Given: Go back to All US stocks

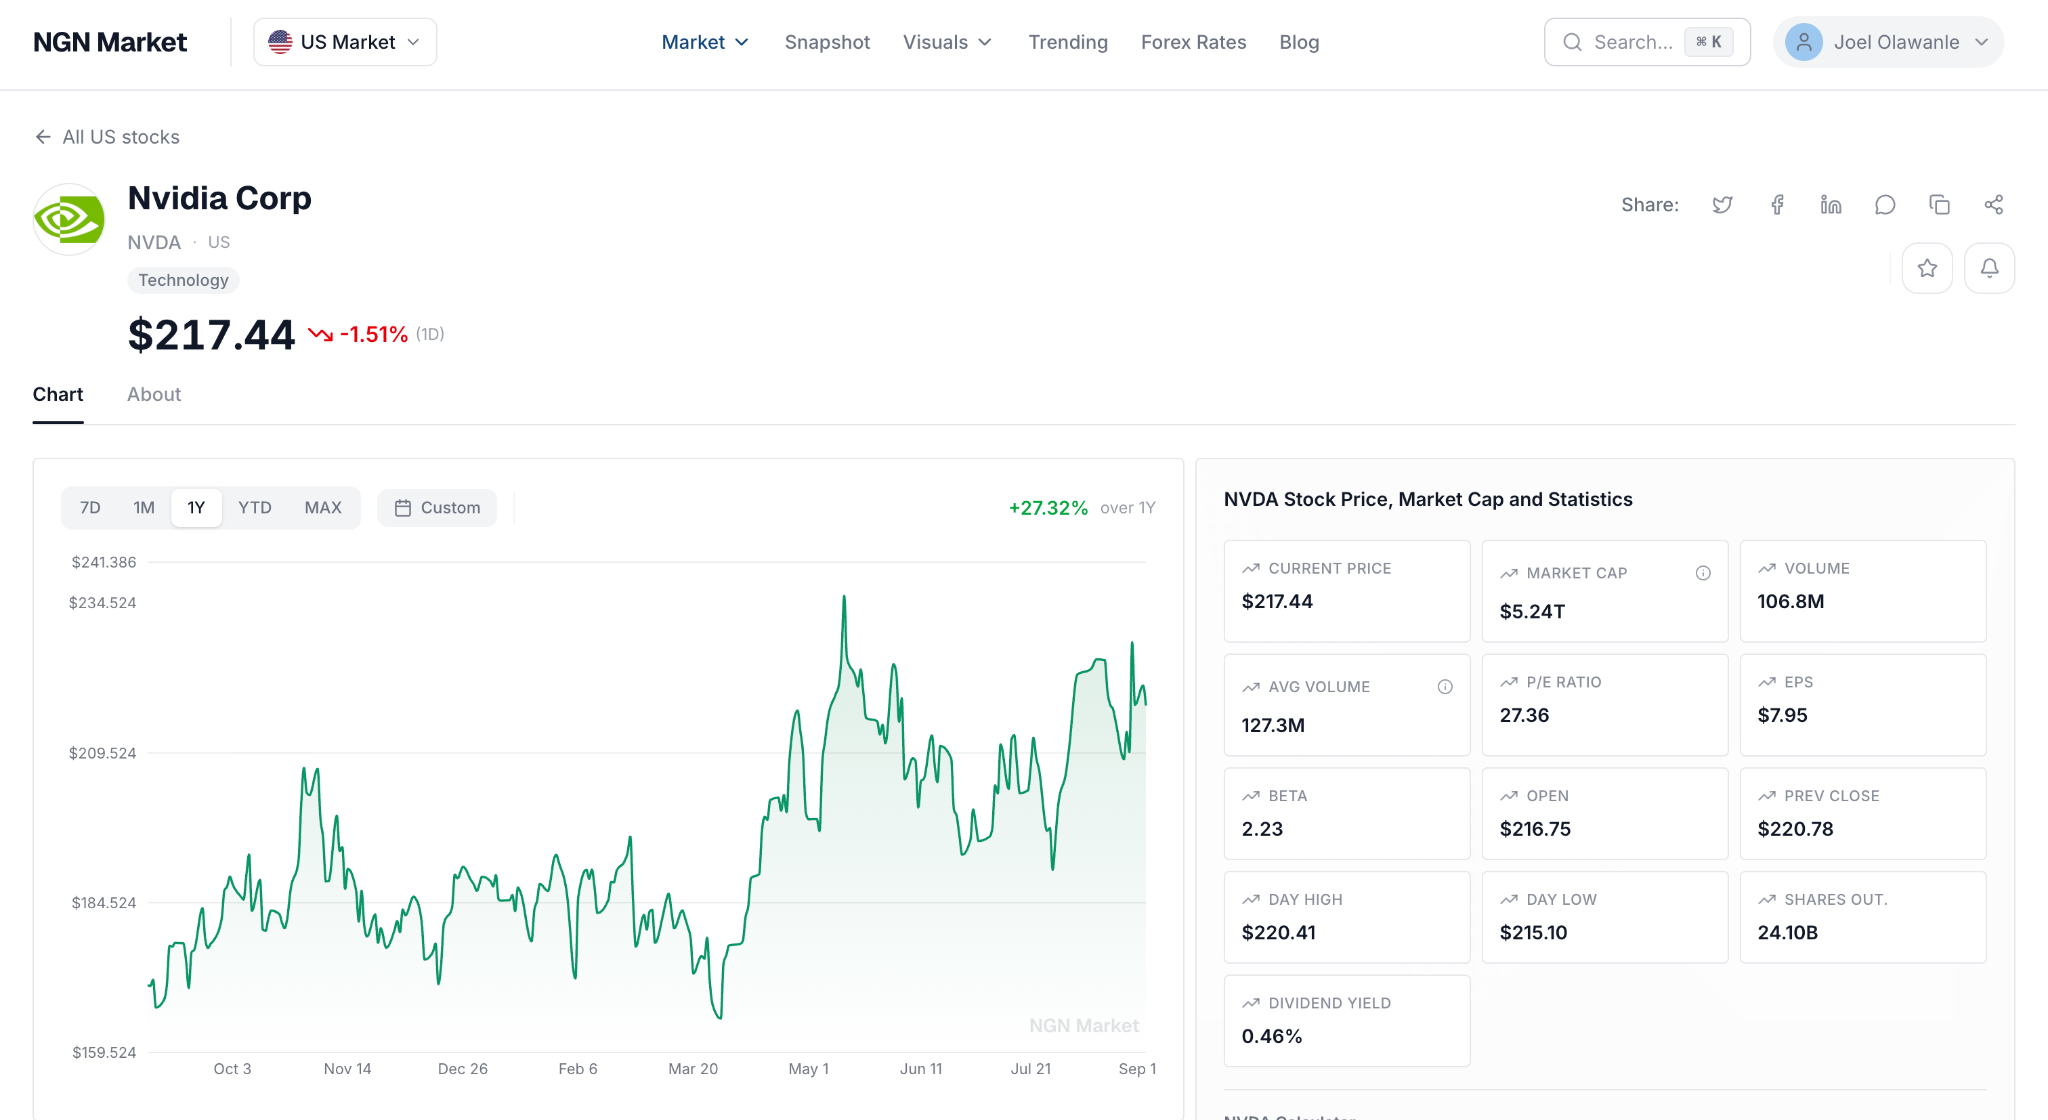Looking at the screenshot, I should (x=108, y=137).
